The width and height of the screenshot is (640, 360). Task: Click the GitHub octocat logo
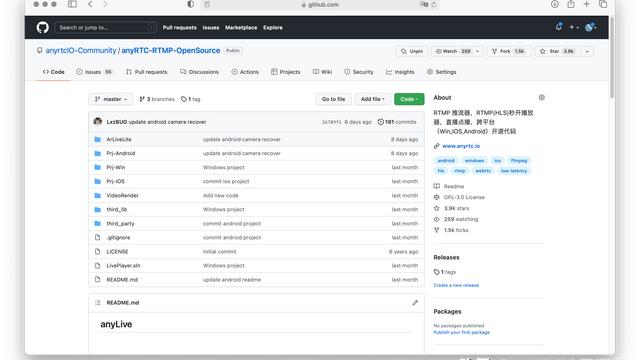tap(42, 27)
